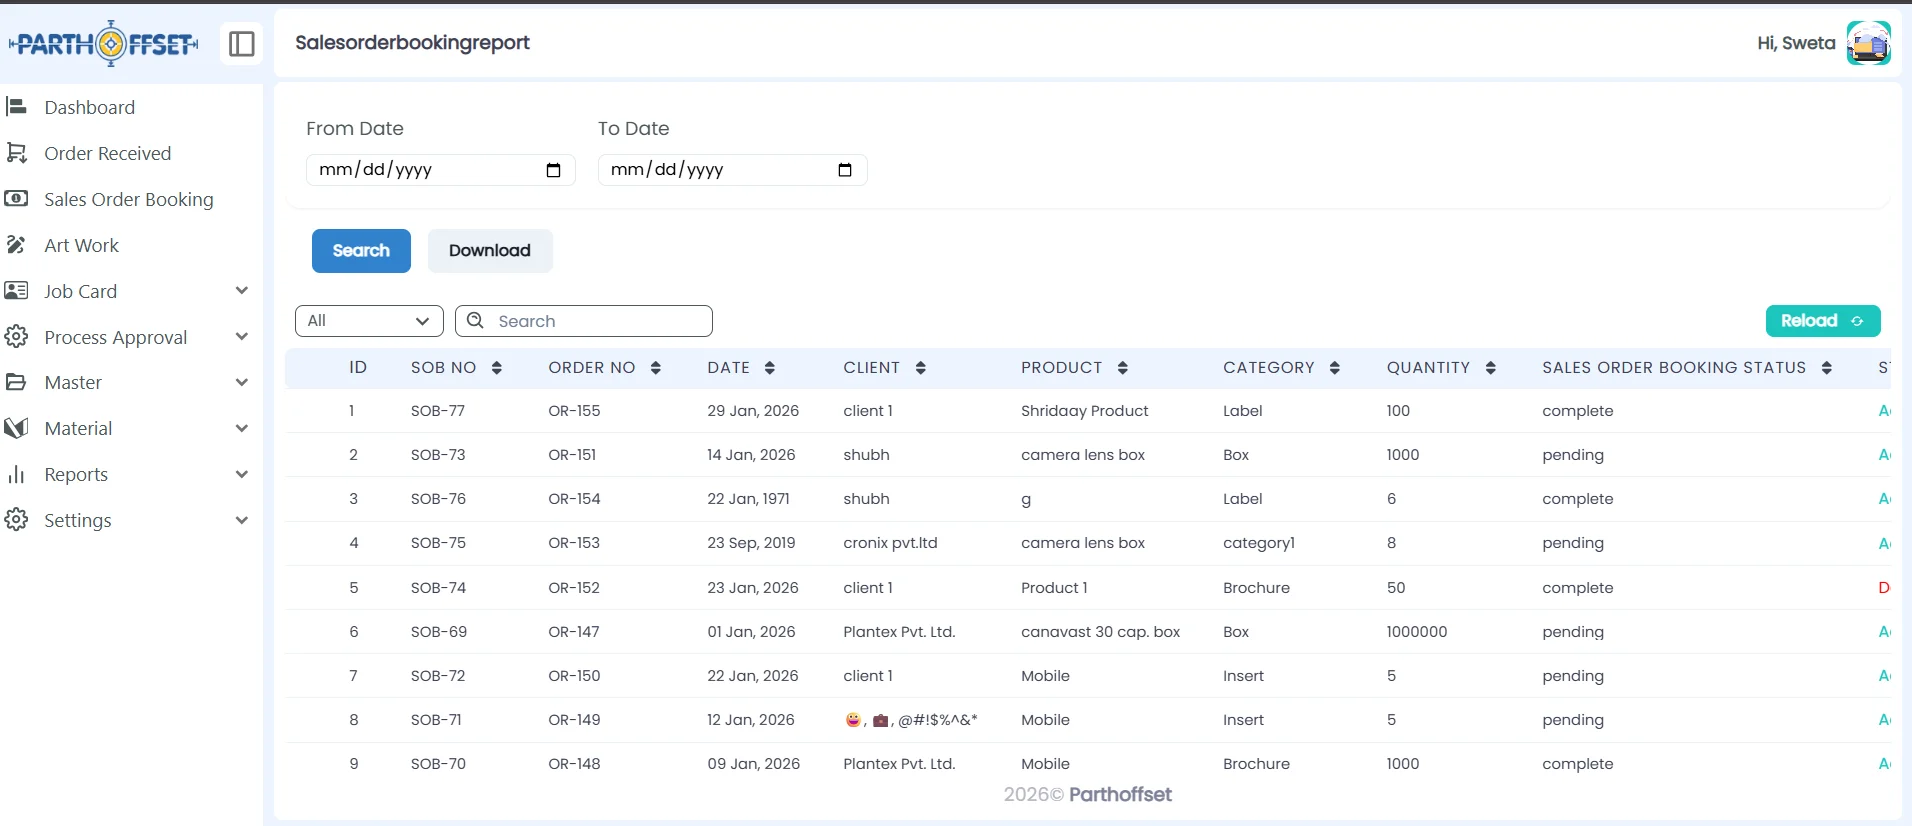The image size is (1912, 826).
Task: Open the All filter dropdown
Action: (x=369, y=321)
